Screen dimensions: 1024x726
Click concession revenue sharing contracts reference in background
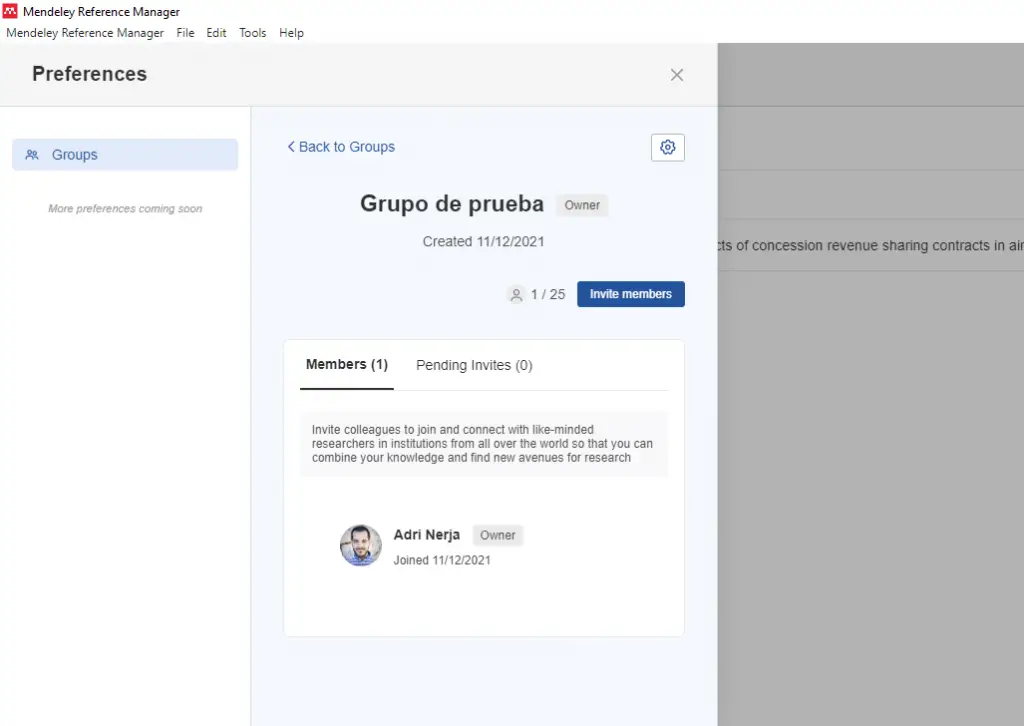(x=871, y=245)
